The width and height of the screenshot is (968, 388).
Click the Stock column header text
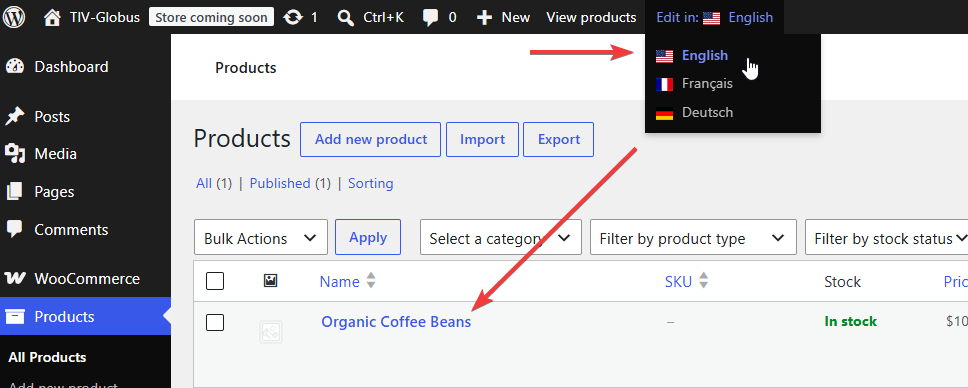pyautogui.click(x=842, y=282)
